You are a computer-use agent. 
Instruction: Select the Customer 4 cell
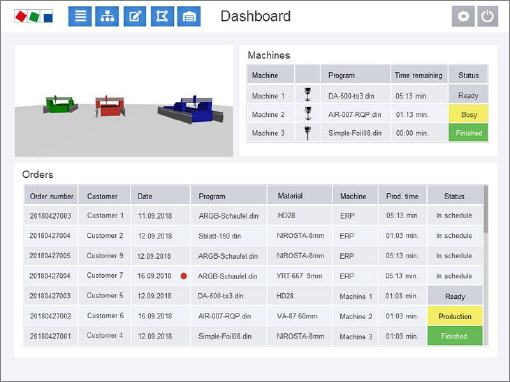(x=105, y=335)
